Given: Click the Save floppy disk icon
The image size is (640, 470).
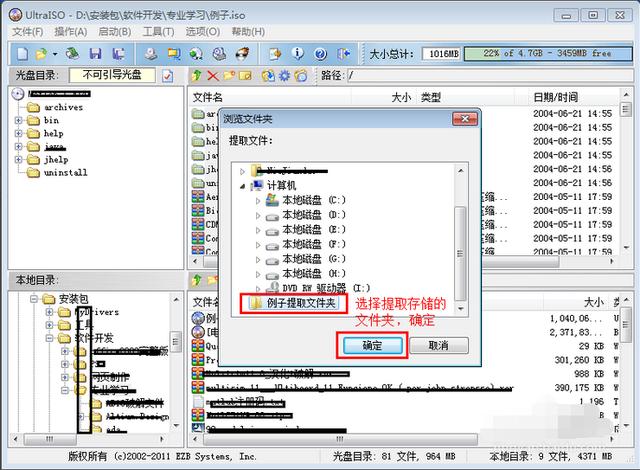Looking at the screenshot, I should (x=95, y=53).
